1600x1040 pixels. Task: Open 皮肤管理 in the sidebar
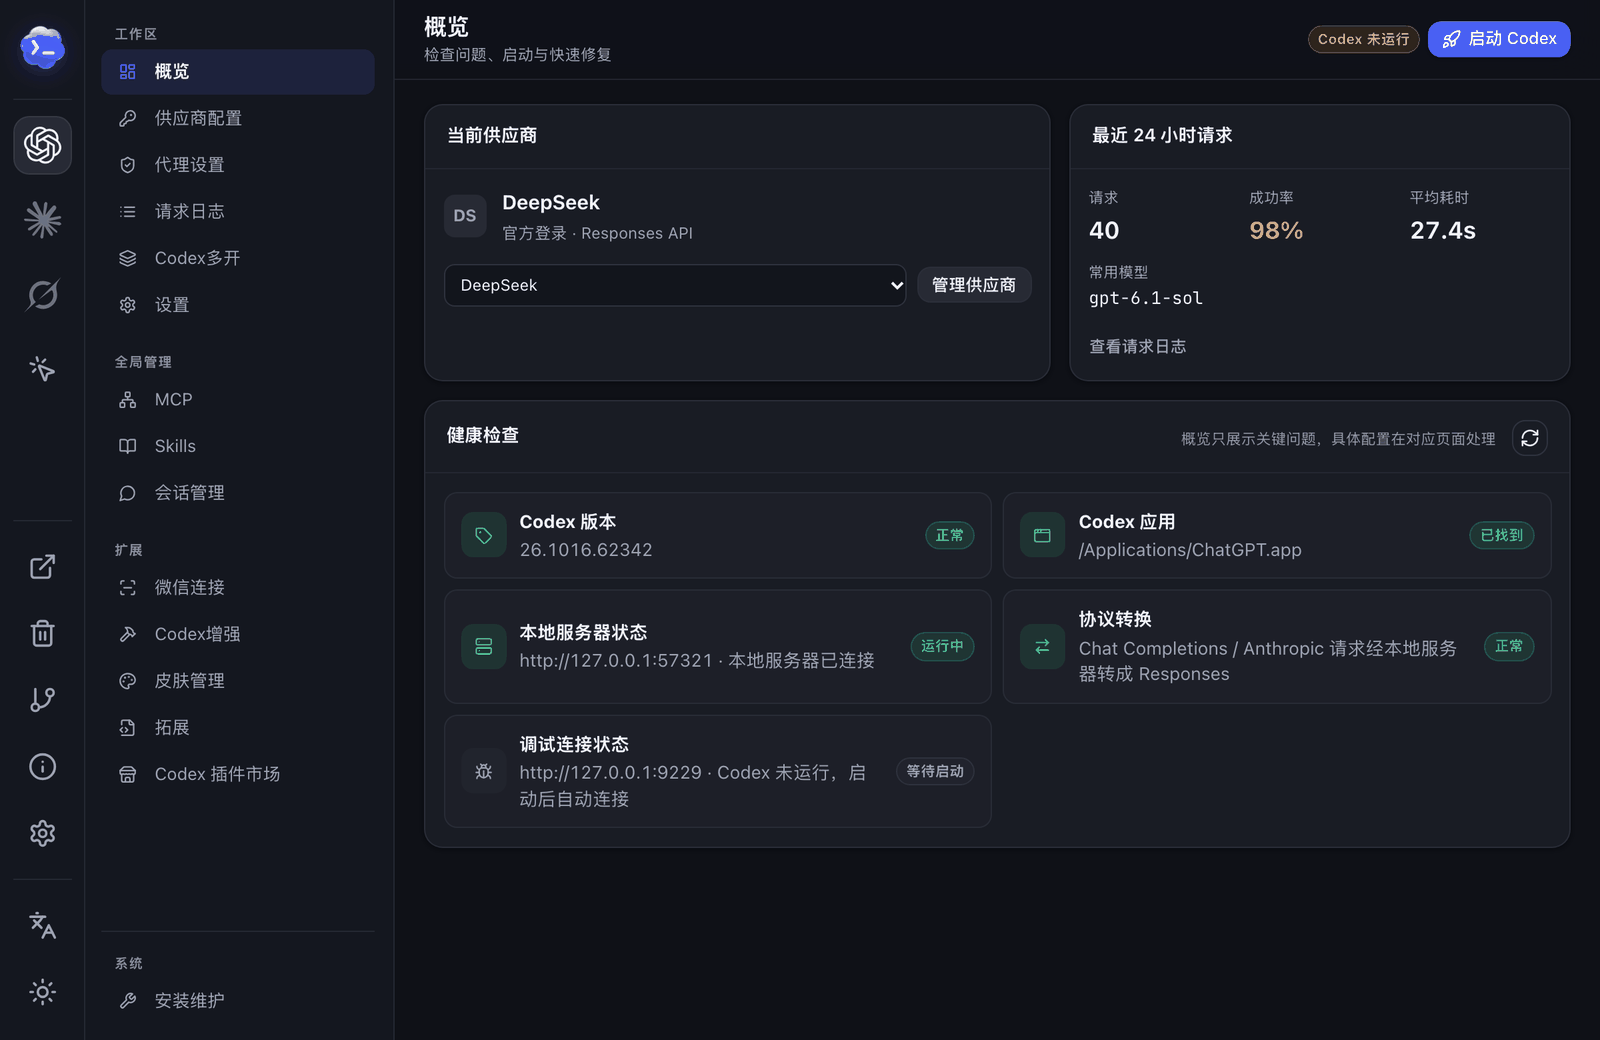pyautogui.click(x=238, y=681)
